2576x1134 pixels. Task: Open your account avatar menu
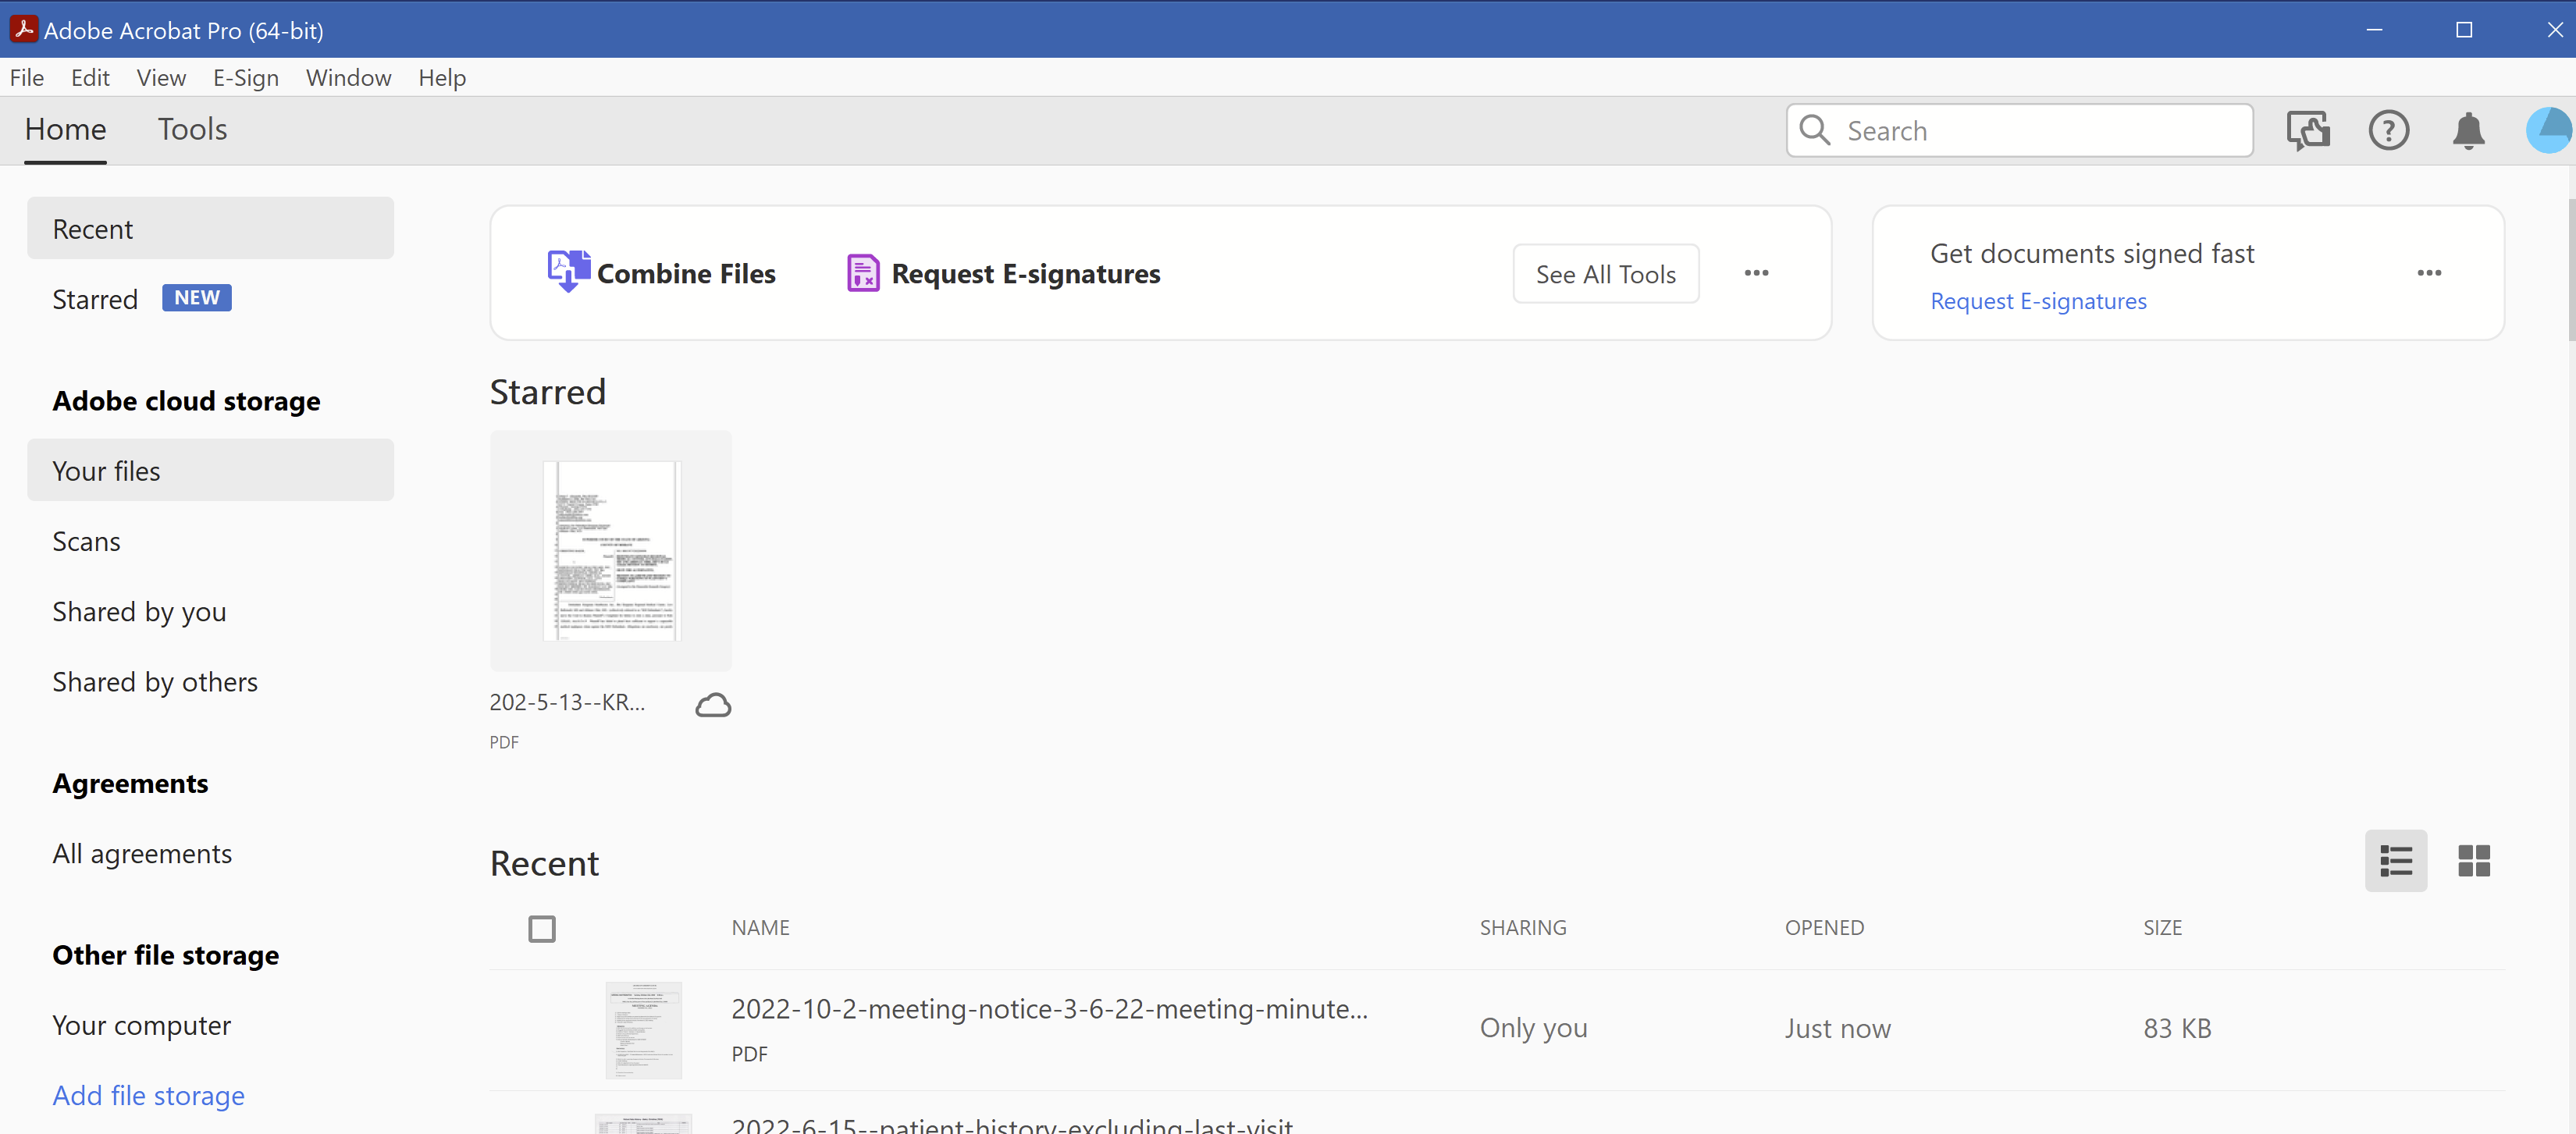[x=2549, y=130]
